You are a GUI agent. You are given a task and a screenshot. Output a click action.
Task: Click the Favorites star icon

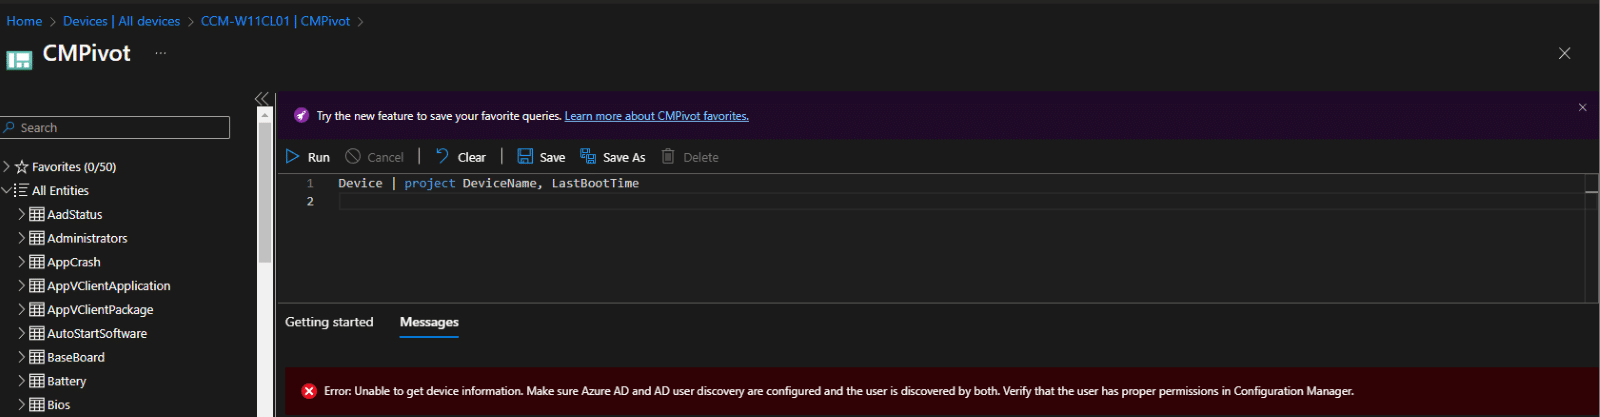21,167
